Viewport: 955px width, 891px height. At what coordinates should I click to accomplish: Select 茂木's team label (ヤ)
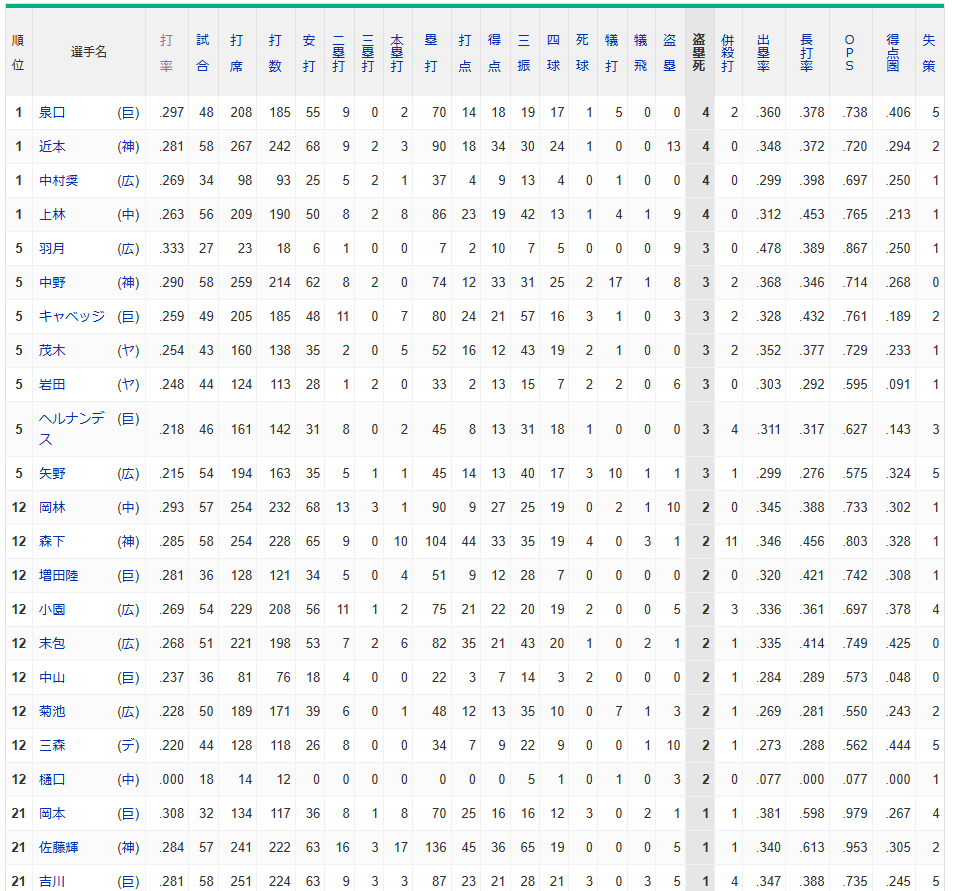[x=128, y=351]
